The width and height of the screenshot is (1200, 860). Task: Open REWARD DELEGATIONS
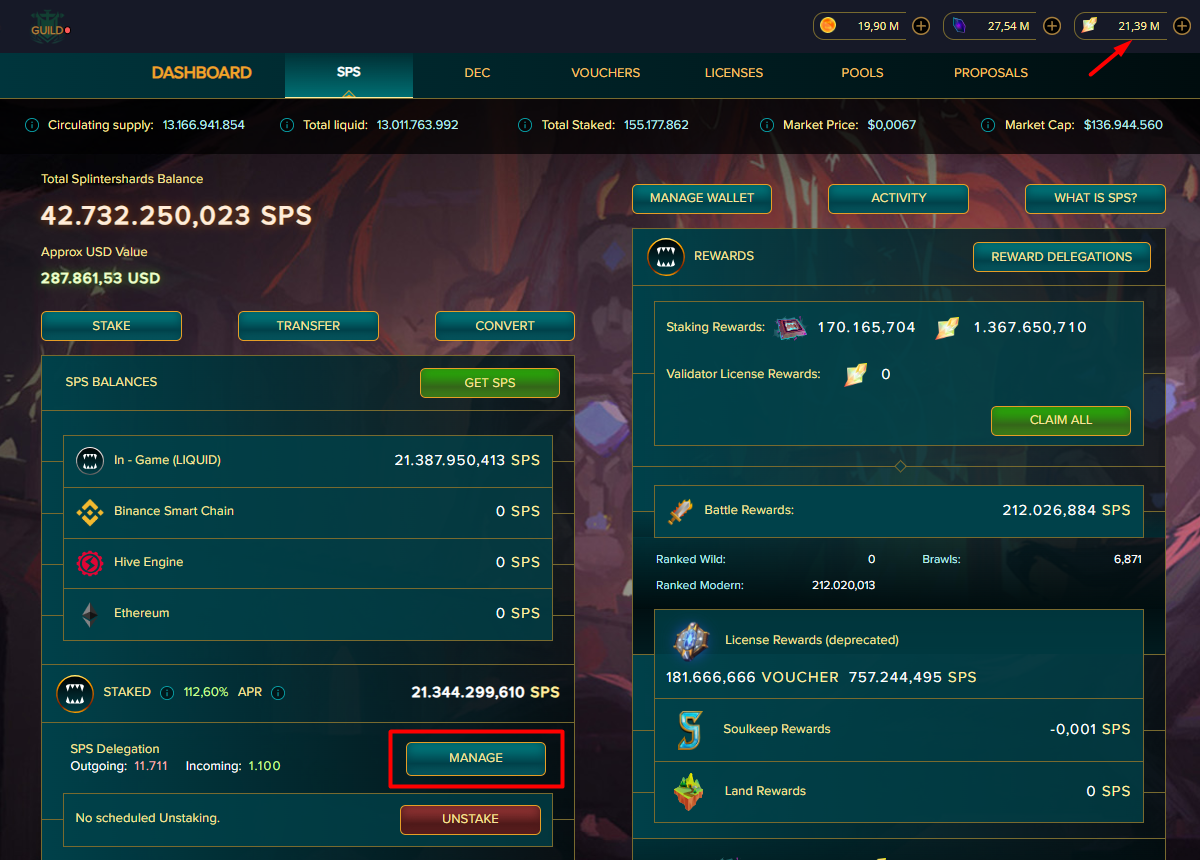(1062, 257)
